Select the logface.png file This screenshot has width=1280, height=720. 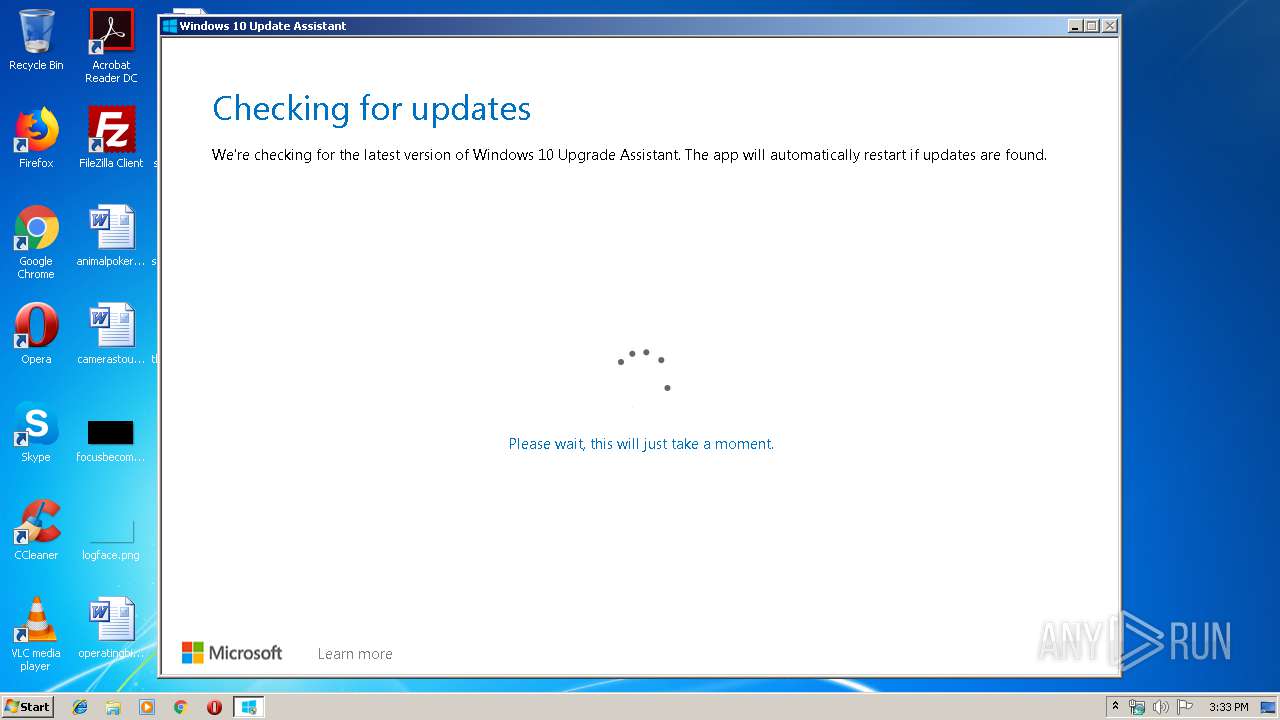111,538
